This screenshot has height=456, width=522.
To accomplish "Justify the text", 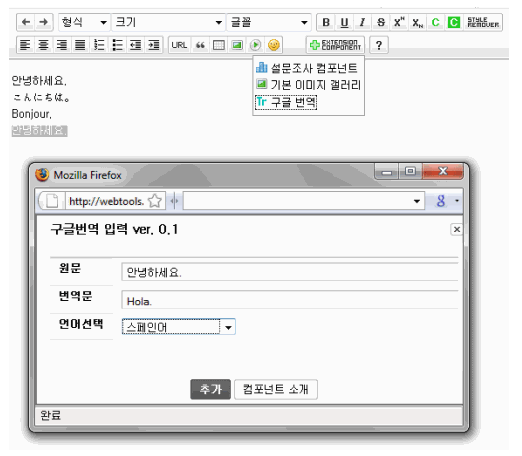I will click(80, 45).
